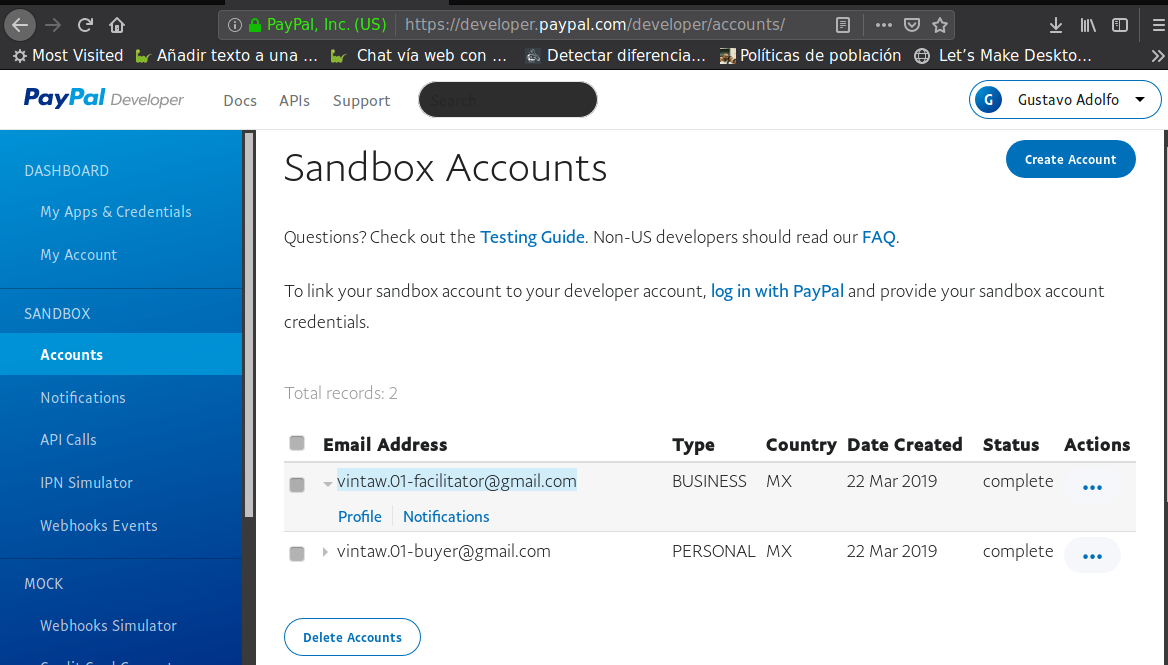Open 'Let's Make Deskto' bookmark
This screenshot has height=665, width=1168.
[1003, 56]
